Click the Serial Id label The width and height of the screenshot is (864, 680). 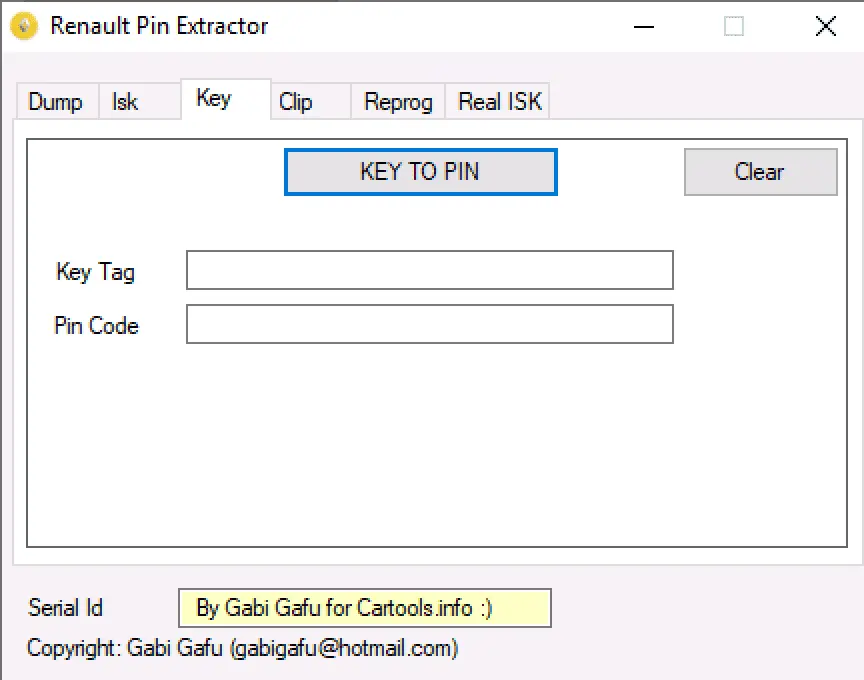[66, 608]
